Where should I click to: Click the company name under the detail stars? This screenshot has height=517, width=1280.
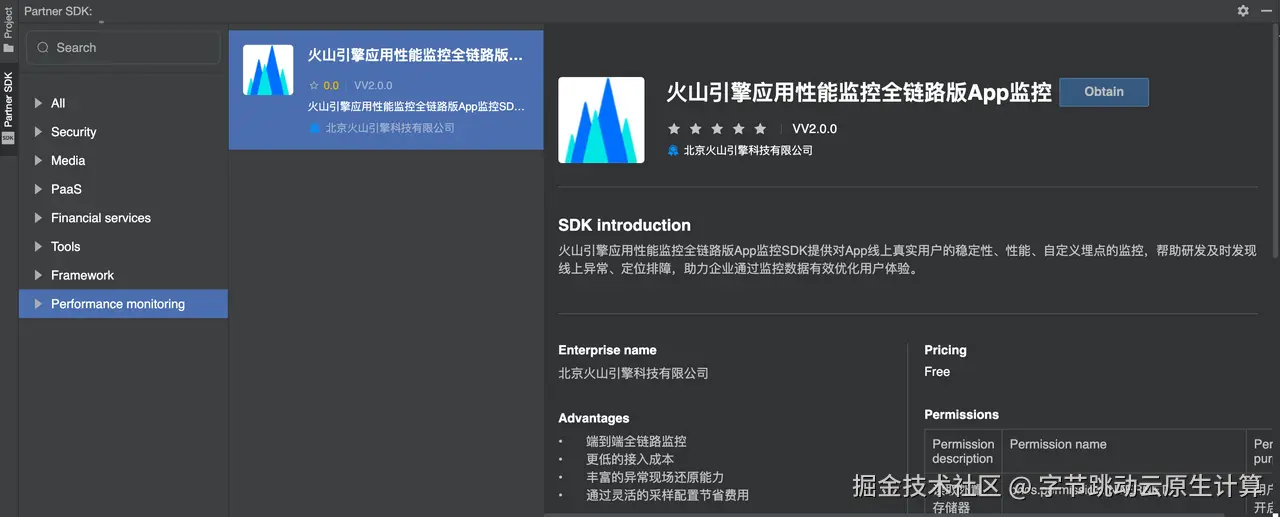coord(748,150)
